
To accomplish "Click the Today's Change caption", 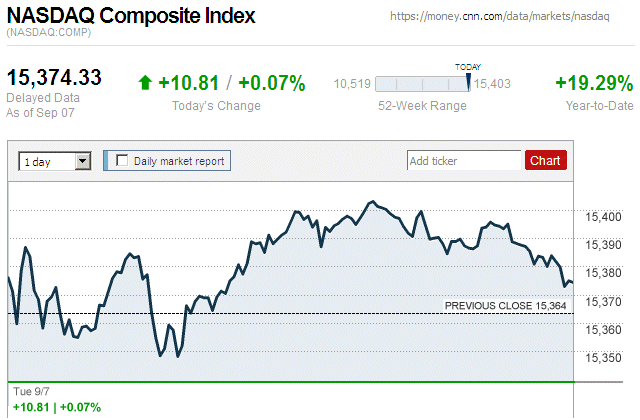I will pos(216,106).
